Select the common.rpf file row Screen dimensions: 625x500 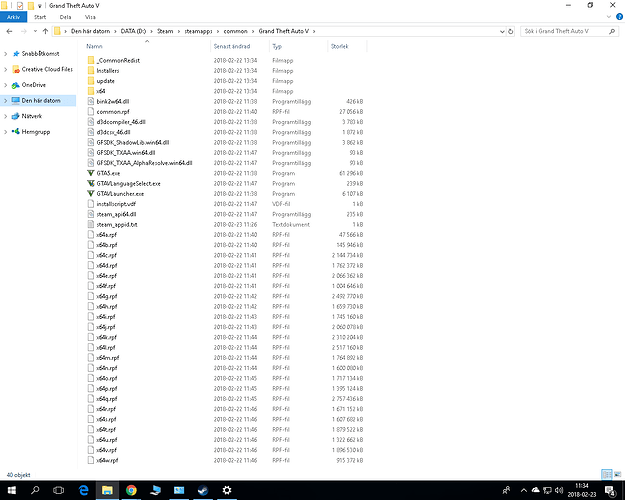click(x=226, y=112)
